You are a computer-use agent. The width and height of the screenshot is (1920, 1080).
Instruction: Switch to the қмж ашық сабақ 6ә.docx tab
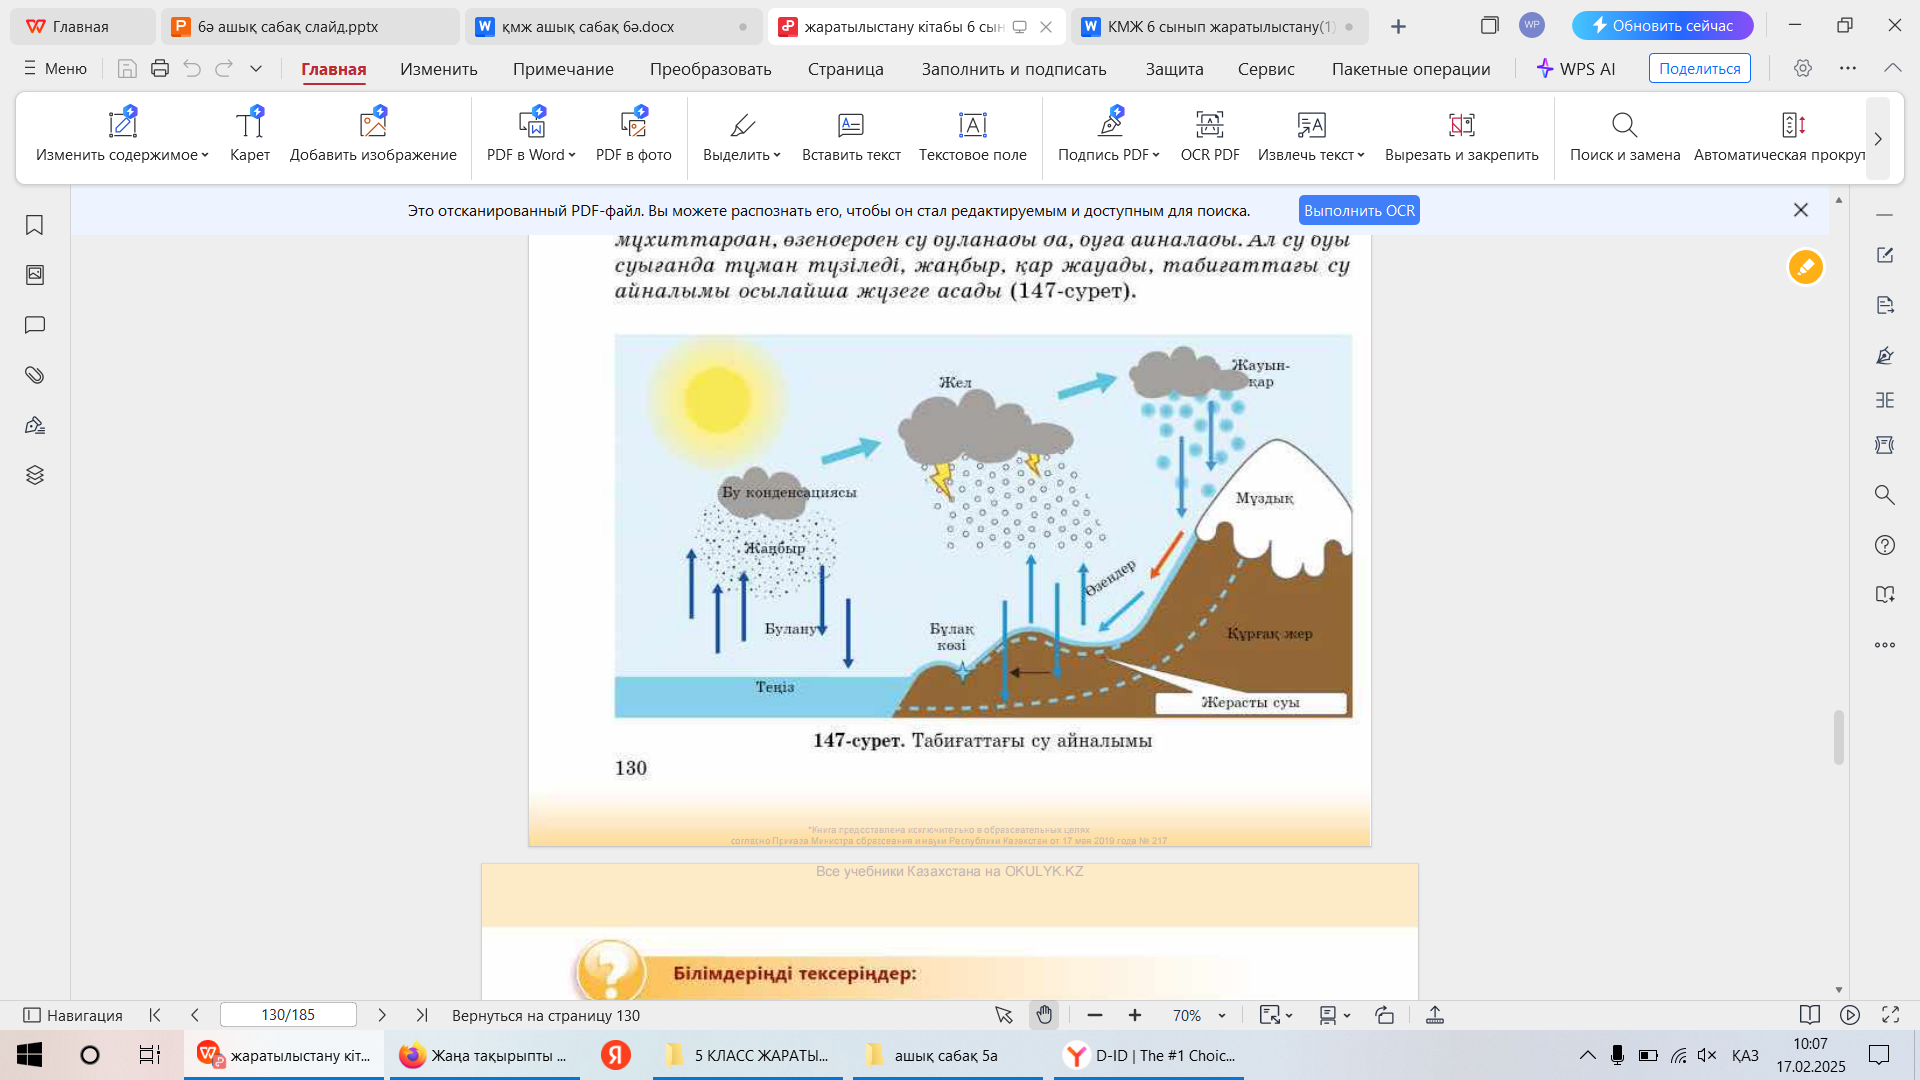coord(588,27)
